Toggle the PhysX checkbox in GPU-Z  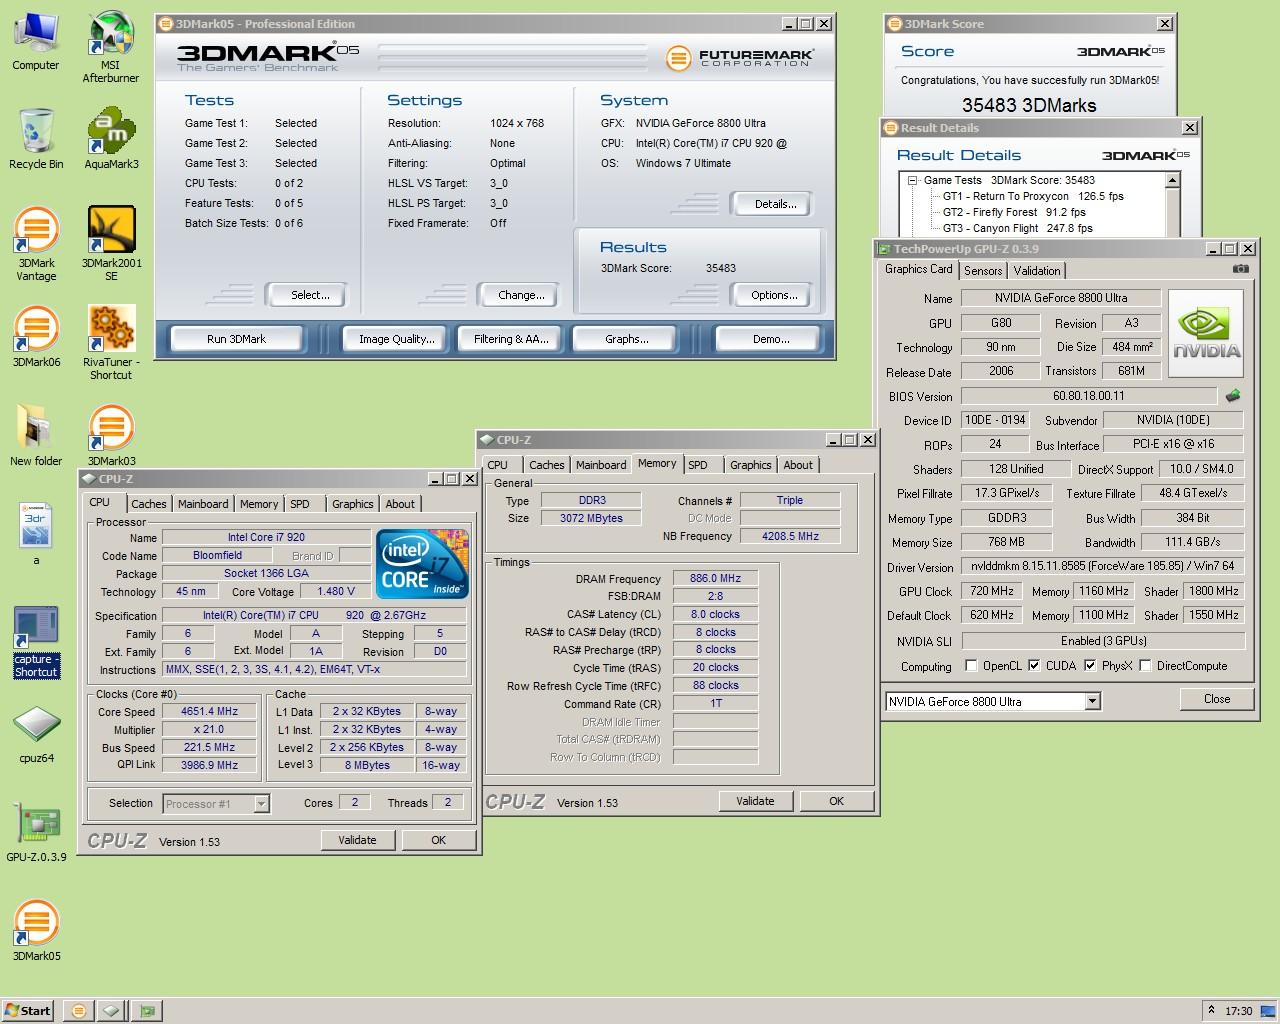1090,666
